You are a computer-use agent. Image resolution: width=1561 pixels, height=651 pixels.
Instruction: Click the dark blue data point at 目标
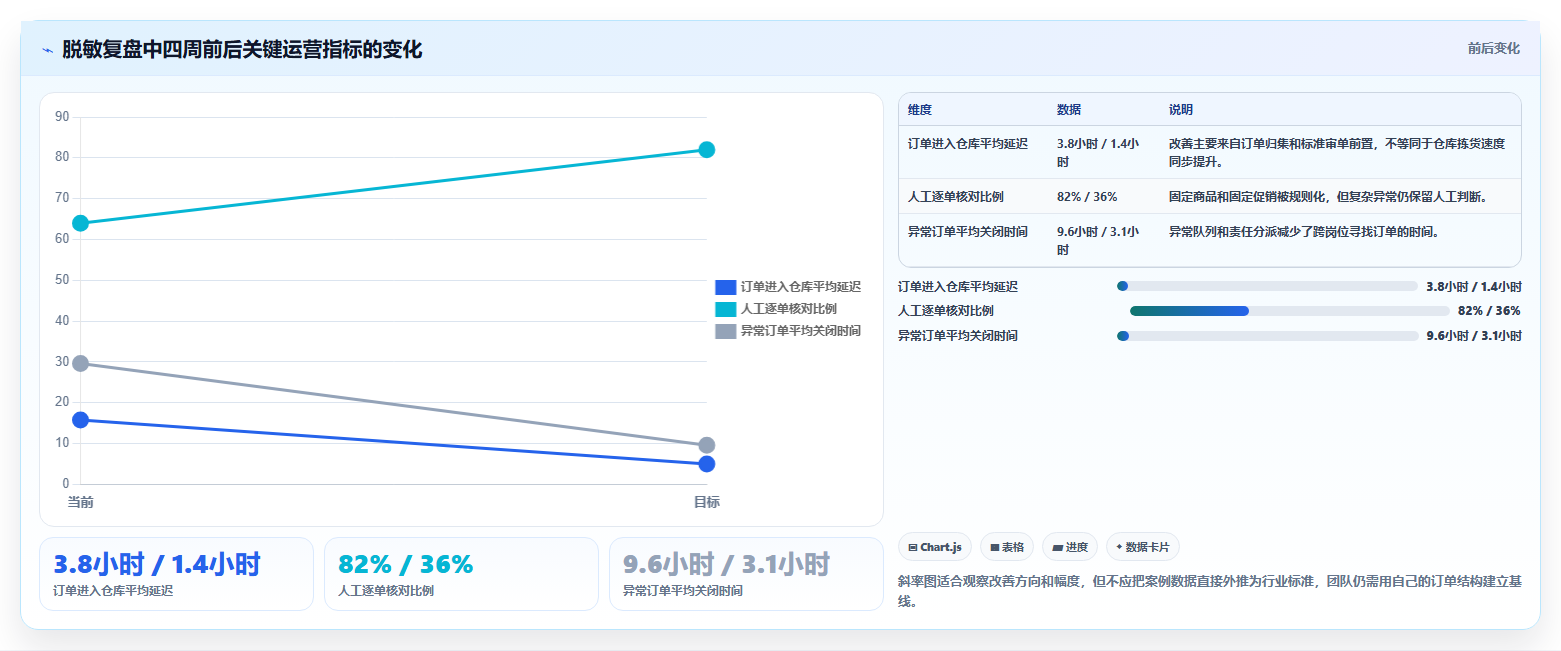click(707, 464)
